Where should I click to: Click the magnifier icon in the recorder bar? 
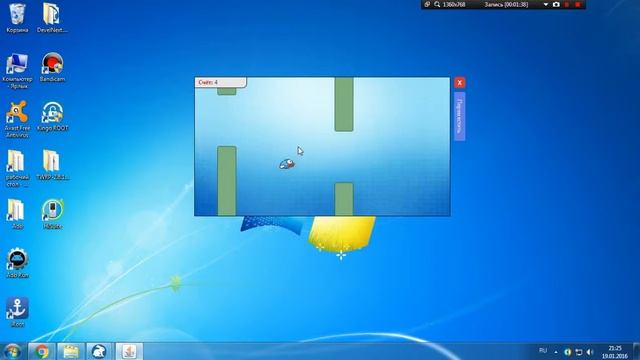click(437, 4)
